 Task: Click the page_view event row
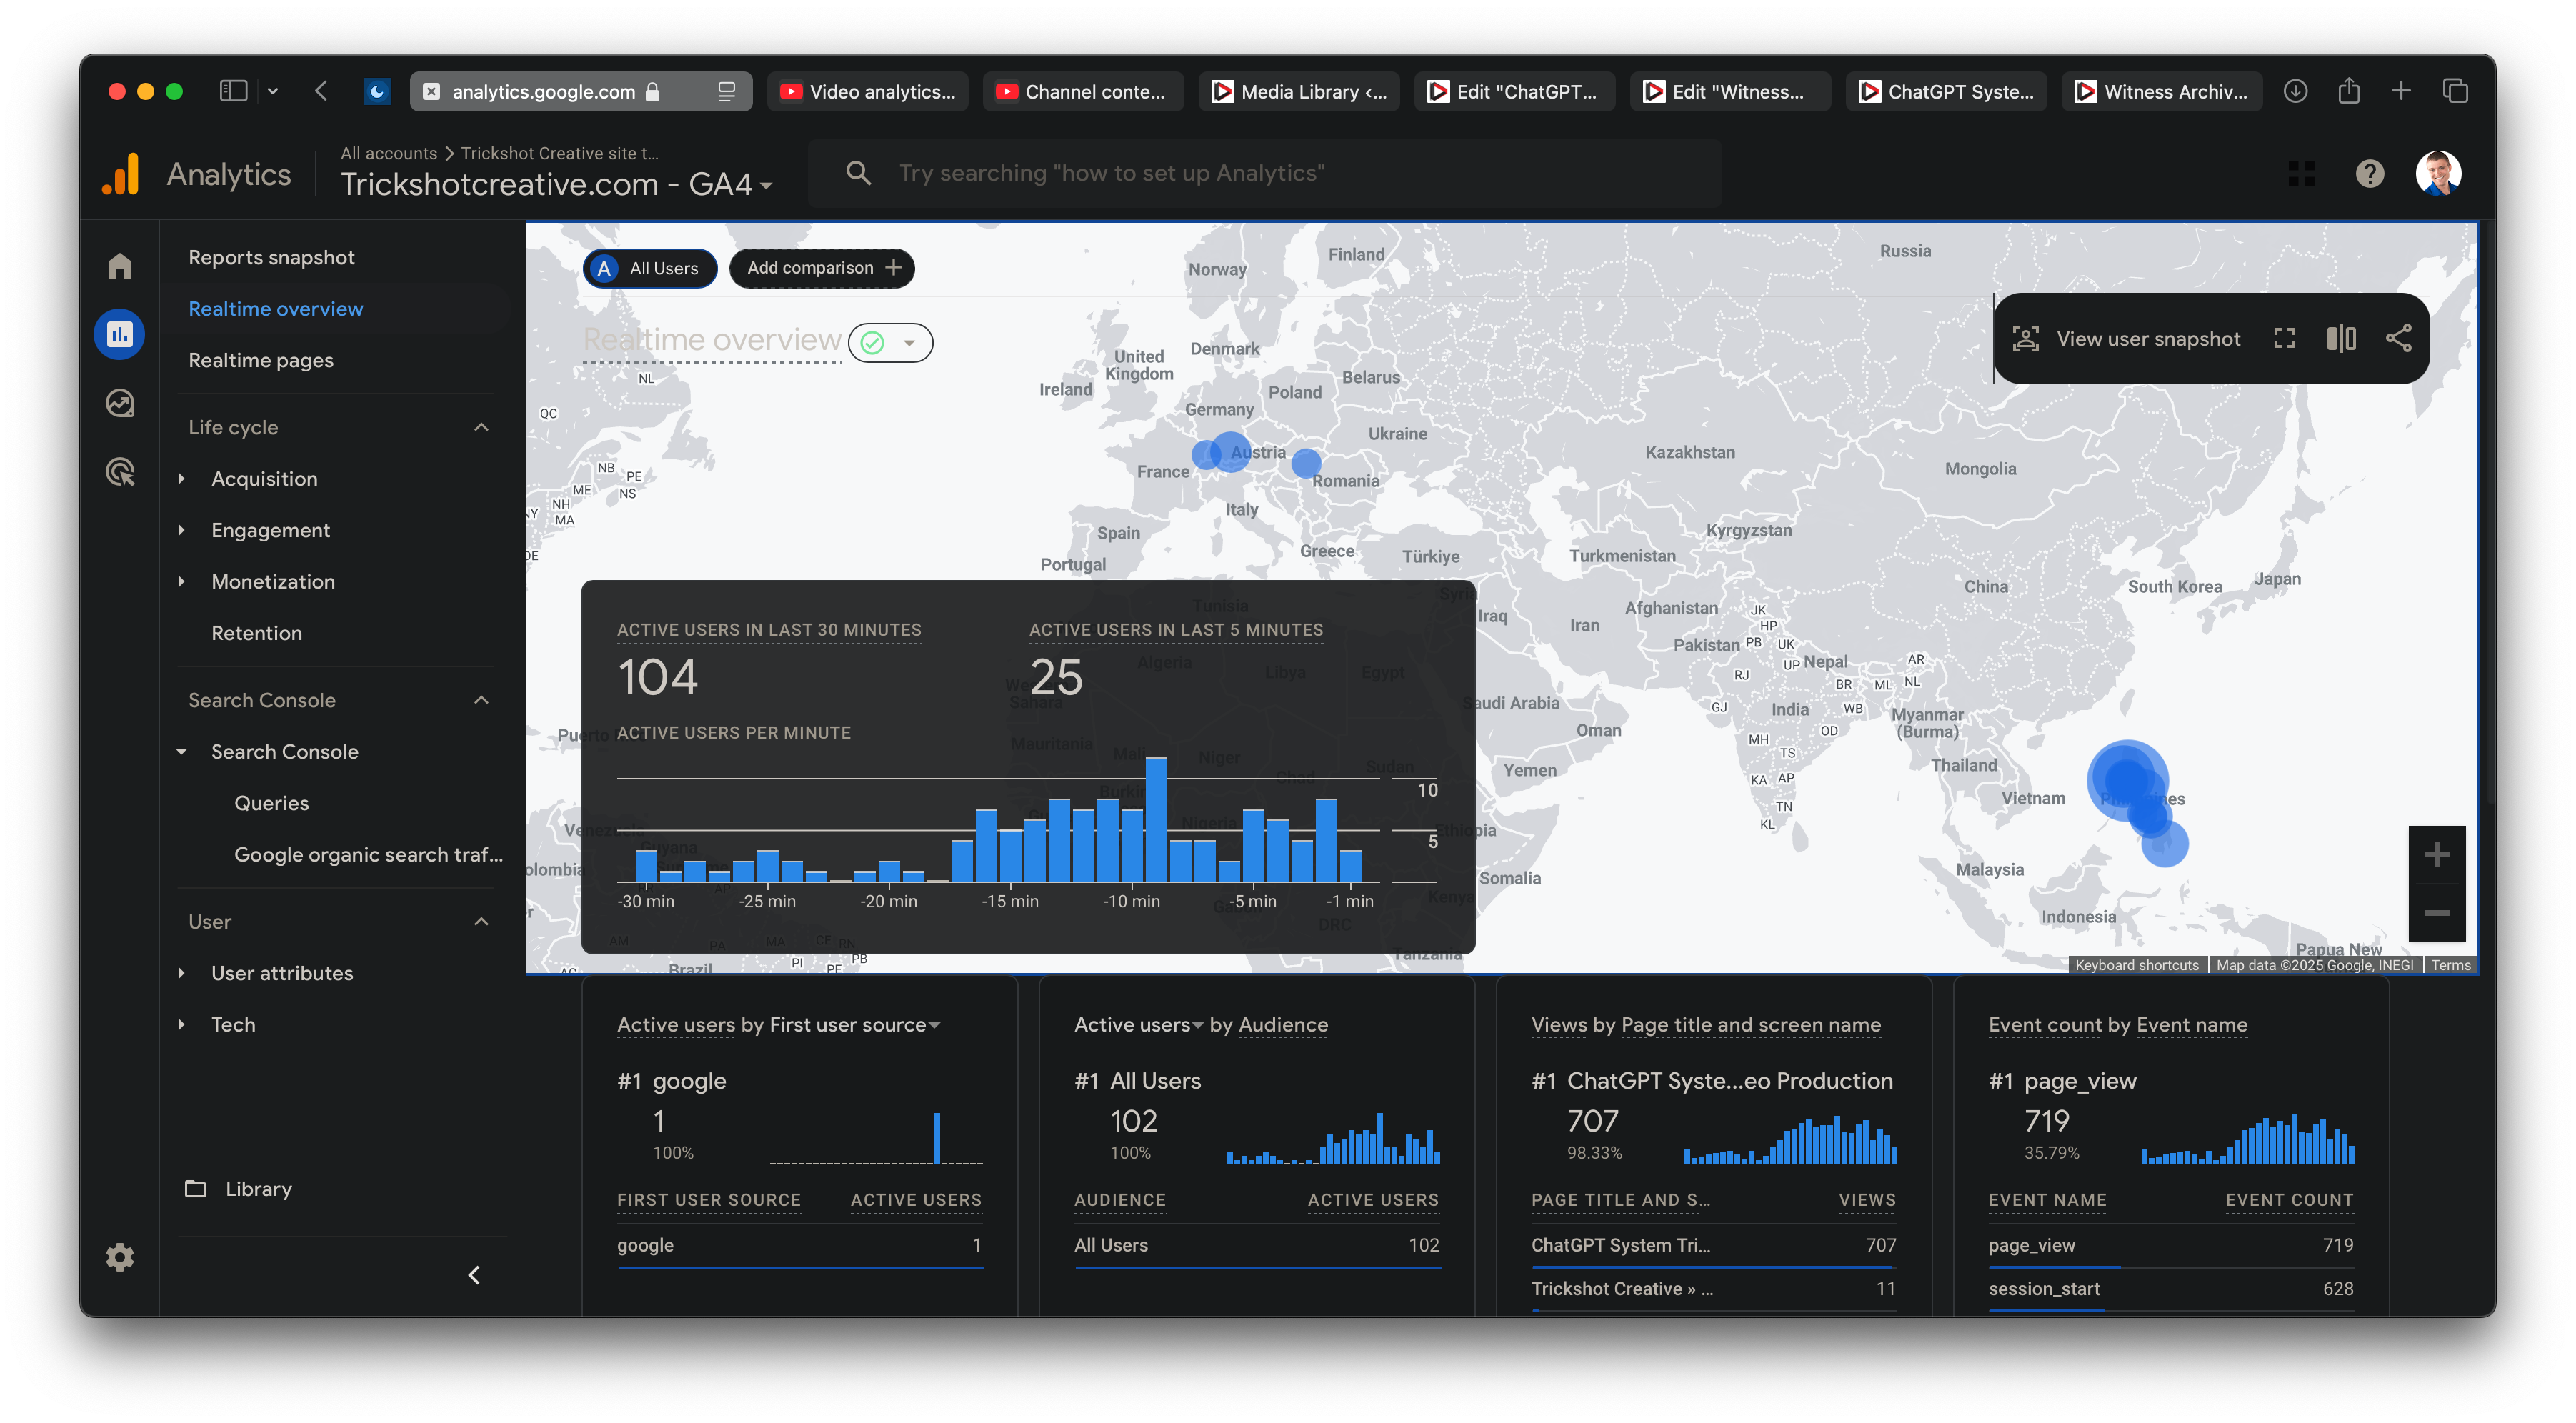(2170, 1245)
